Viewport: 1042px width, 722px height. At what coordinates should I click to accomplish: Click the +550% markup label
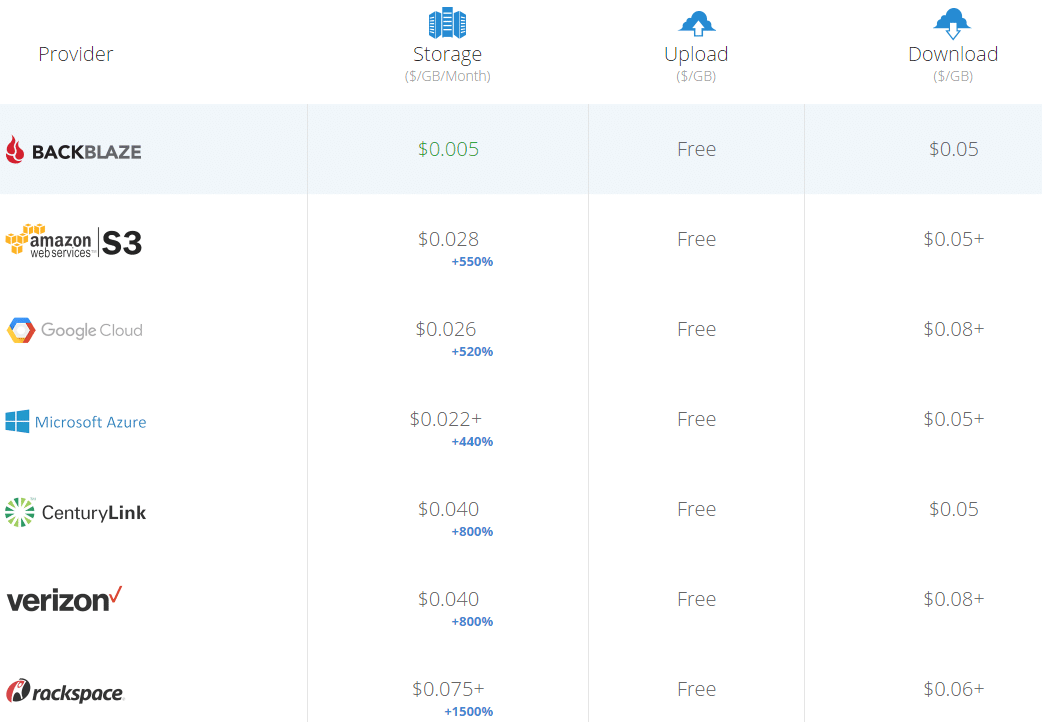pos(472,262)
